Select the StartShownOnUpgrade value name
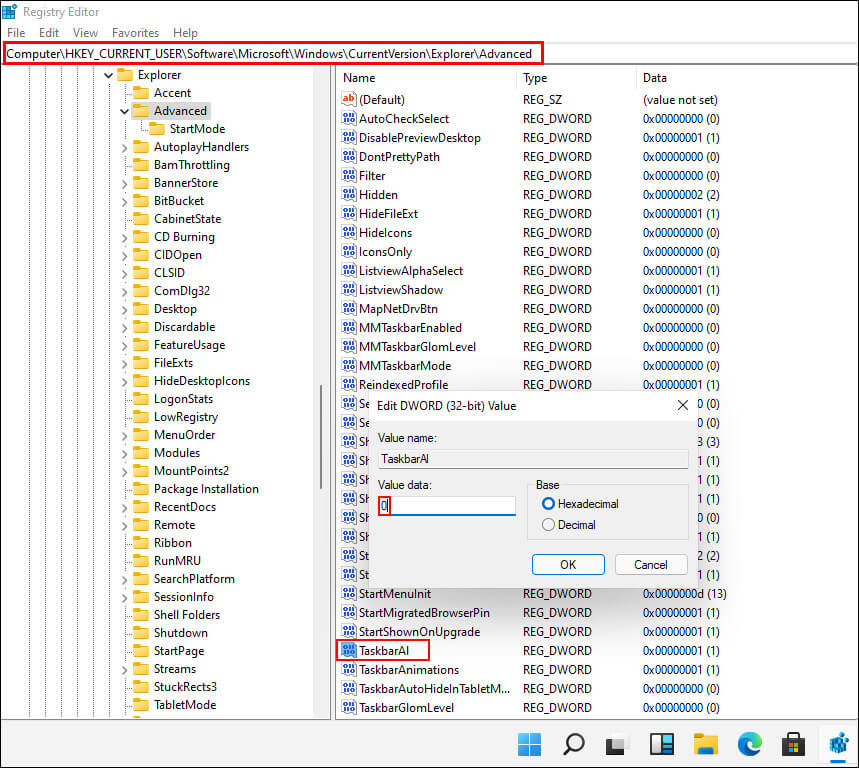Image resolution: width=859 pixels, height=768 pixels. pyautogui.click(x=419, y=632)
